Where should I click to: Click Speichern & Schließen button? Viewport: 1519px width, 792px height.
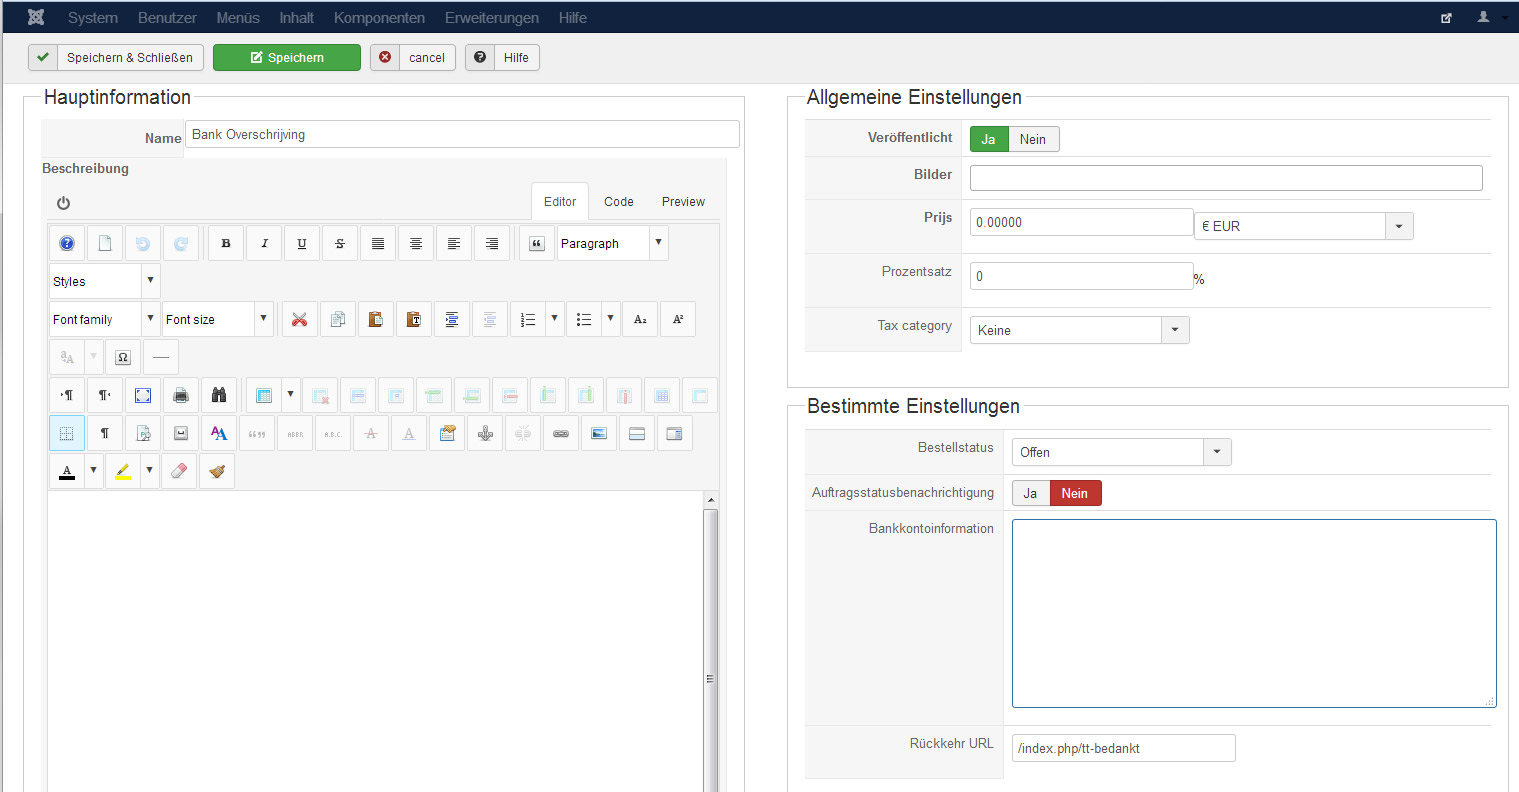click(116, 58)
